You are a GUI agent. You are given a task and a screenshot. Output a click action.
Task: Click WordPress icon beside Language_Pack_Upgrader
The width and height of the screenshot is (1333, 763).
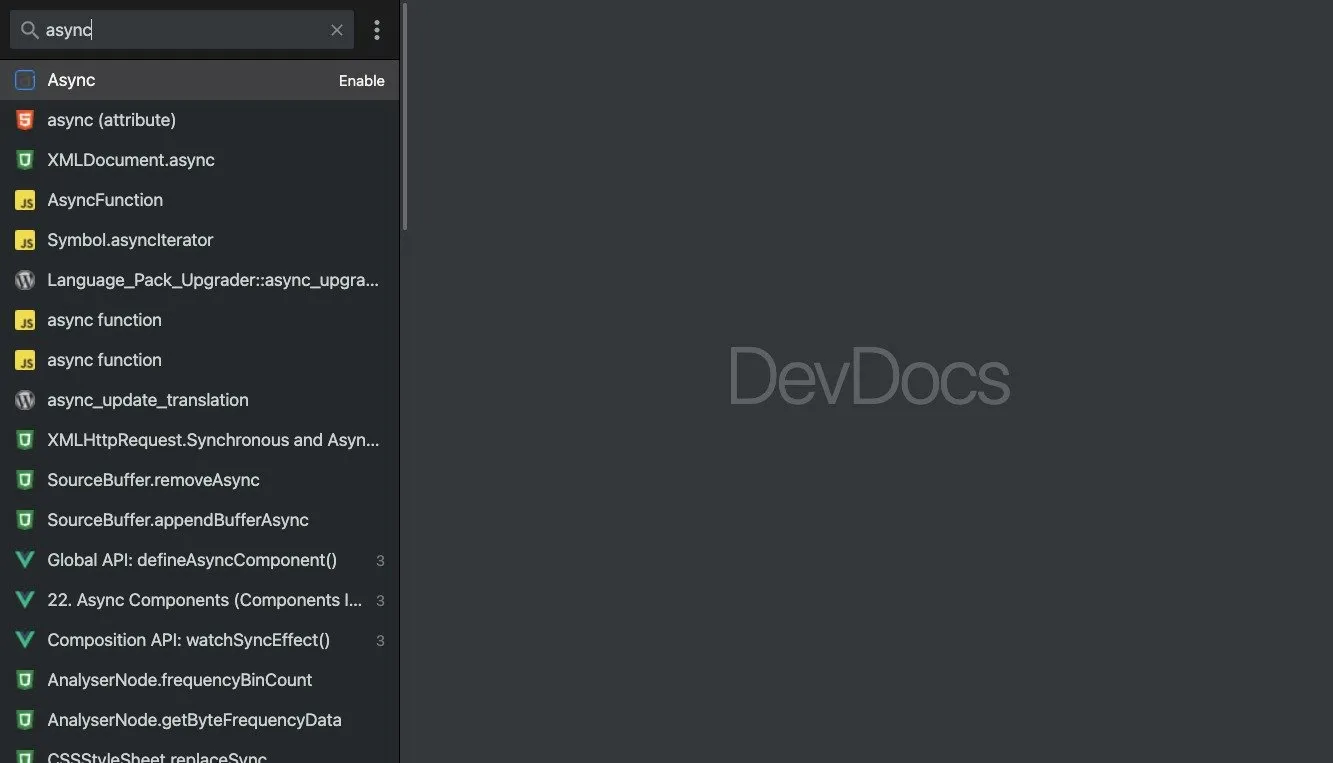(25, 280)
